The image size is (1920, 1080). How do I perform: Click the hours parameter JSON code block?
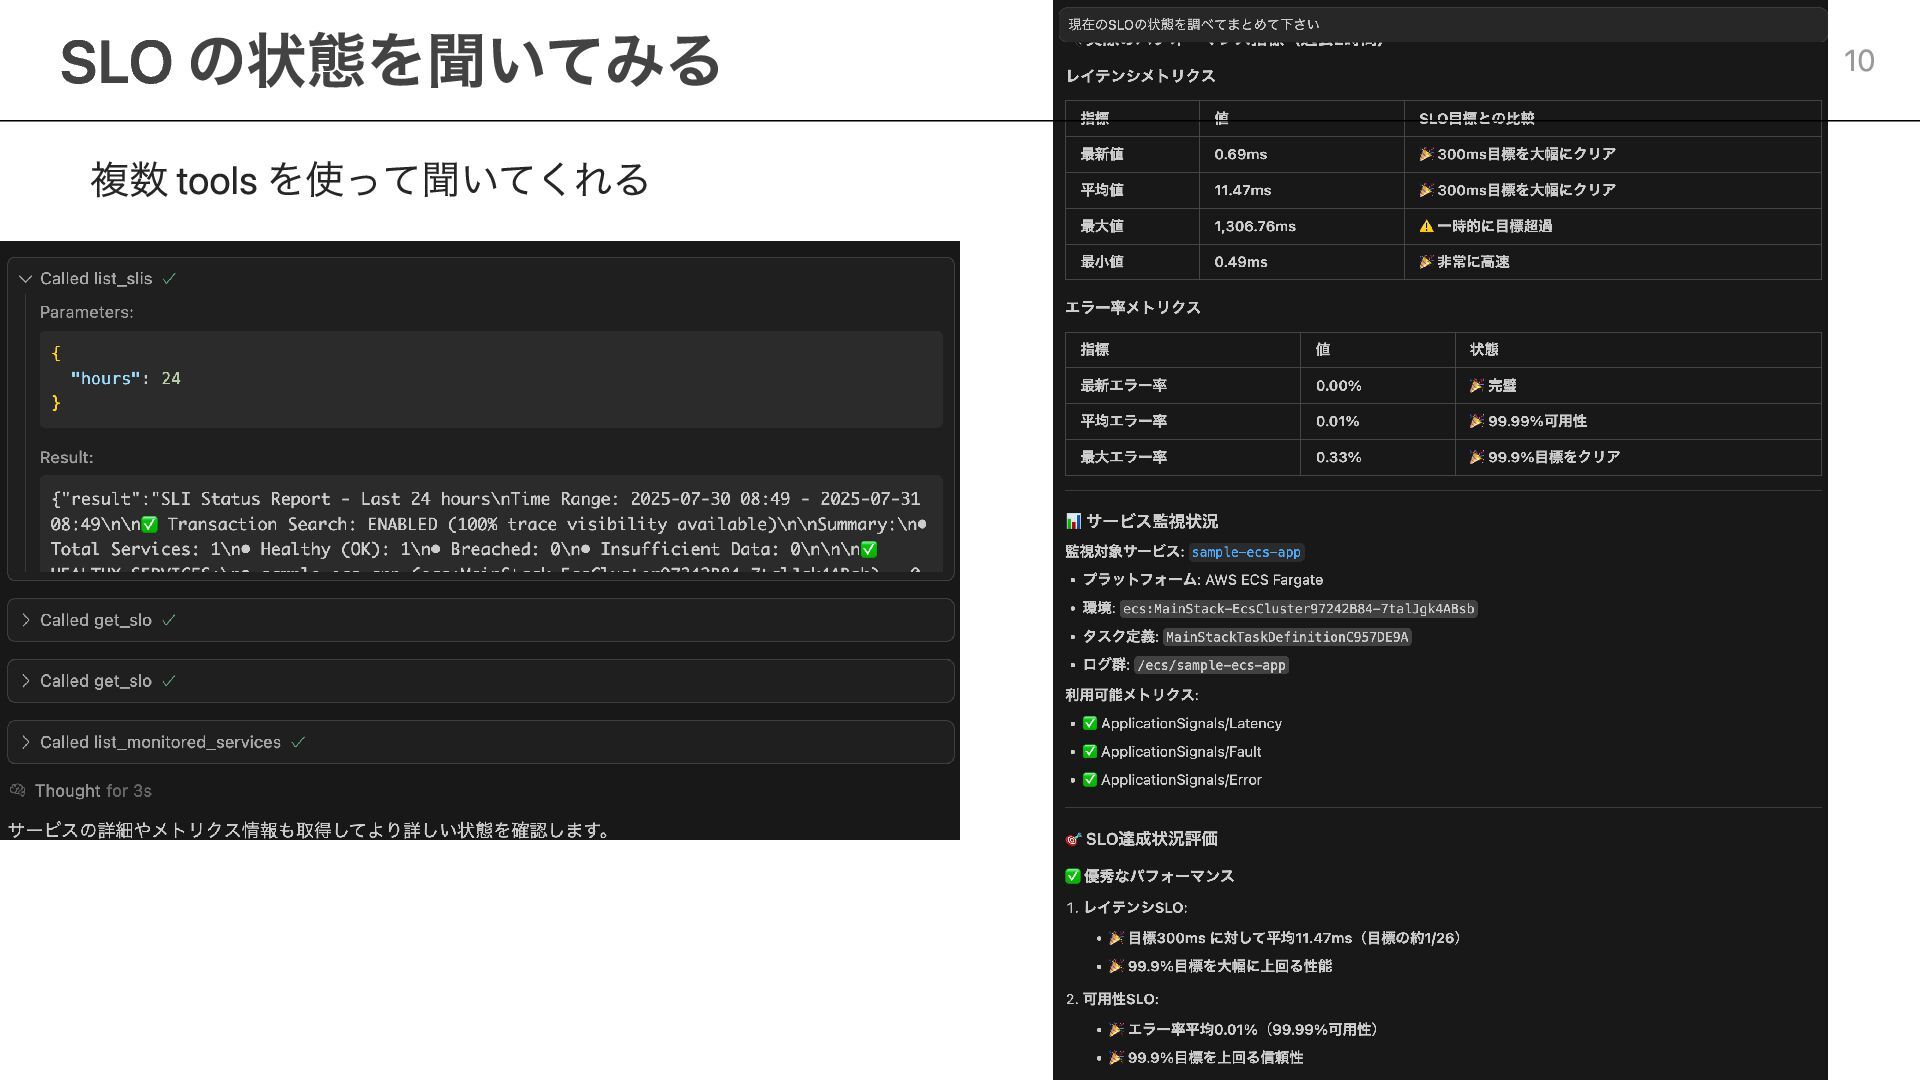click(x=491, y=379)
